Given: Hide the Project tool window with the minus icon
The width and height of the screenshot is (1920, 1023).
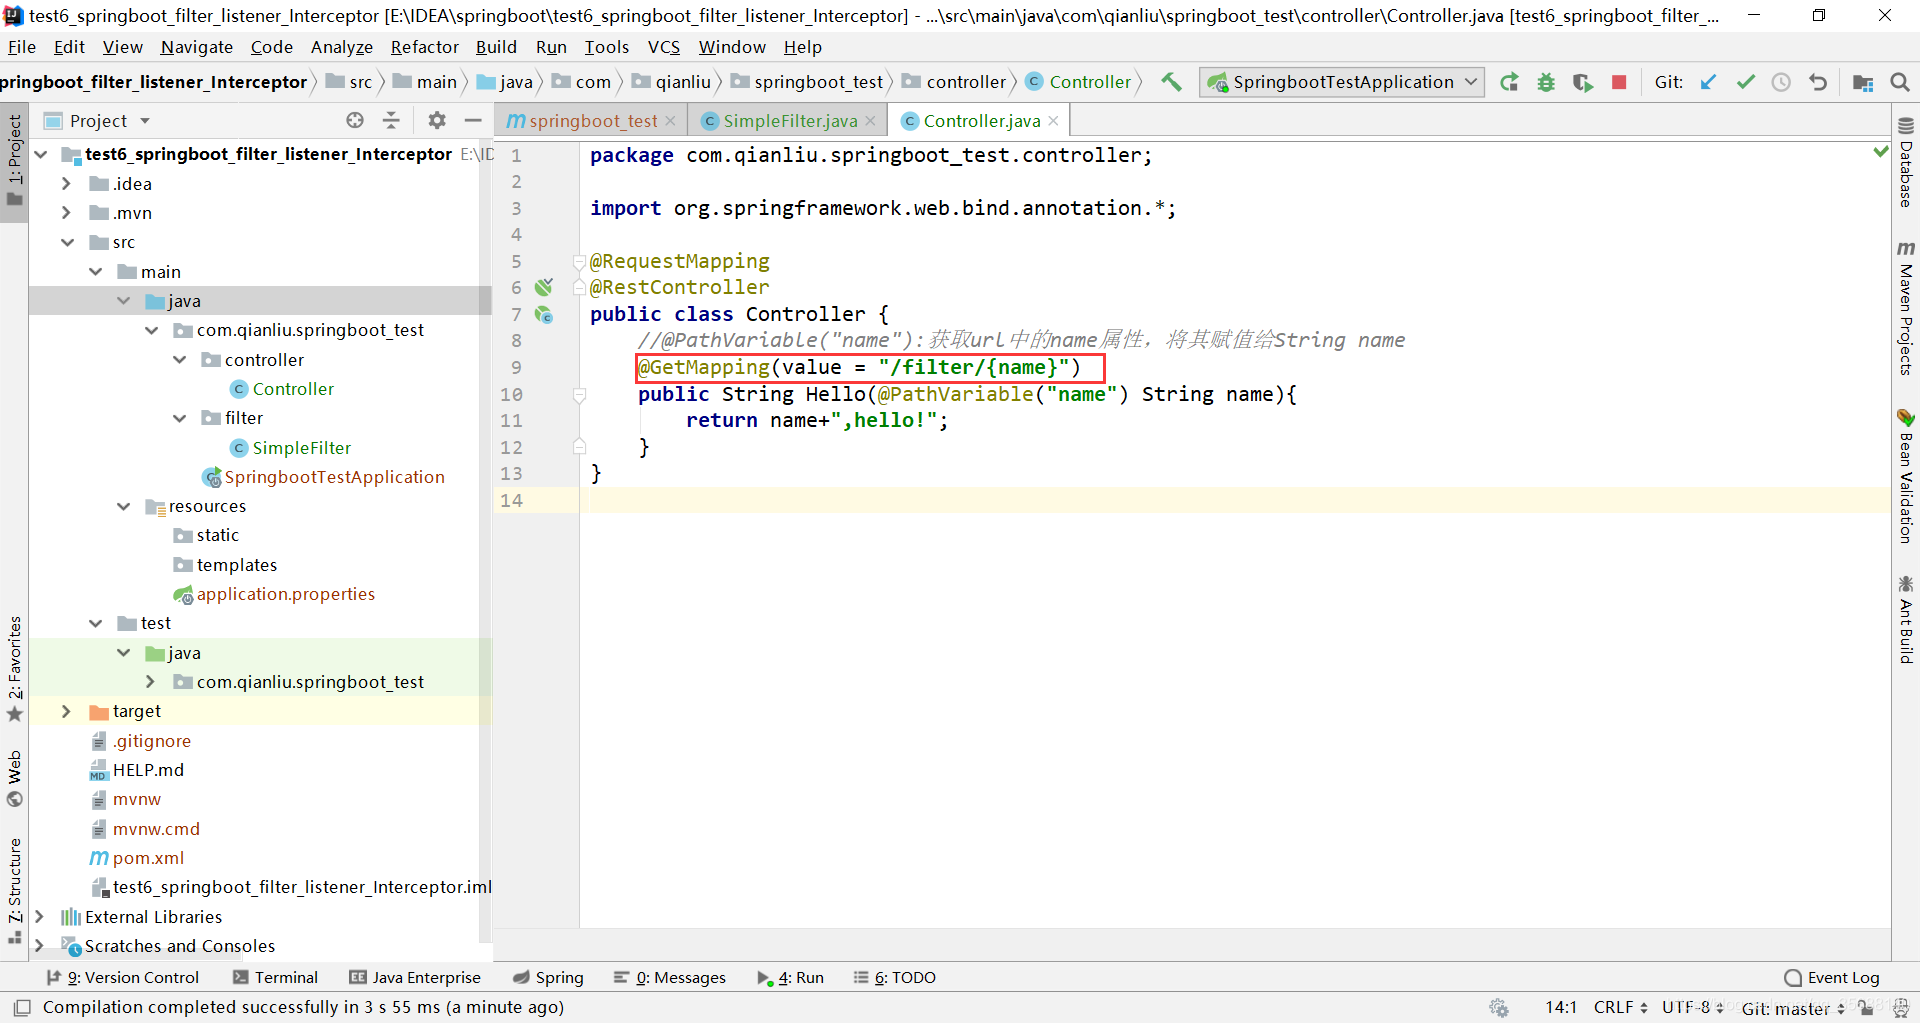Looking at the screenshot, I should [473, 120].
